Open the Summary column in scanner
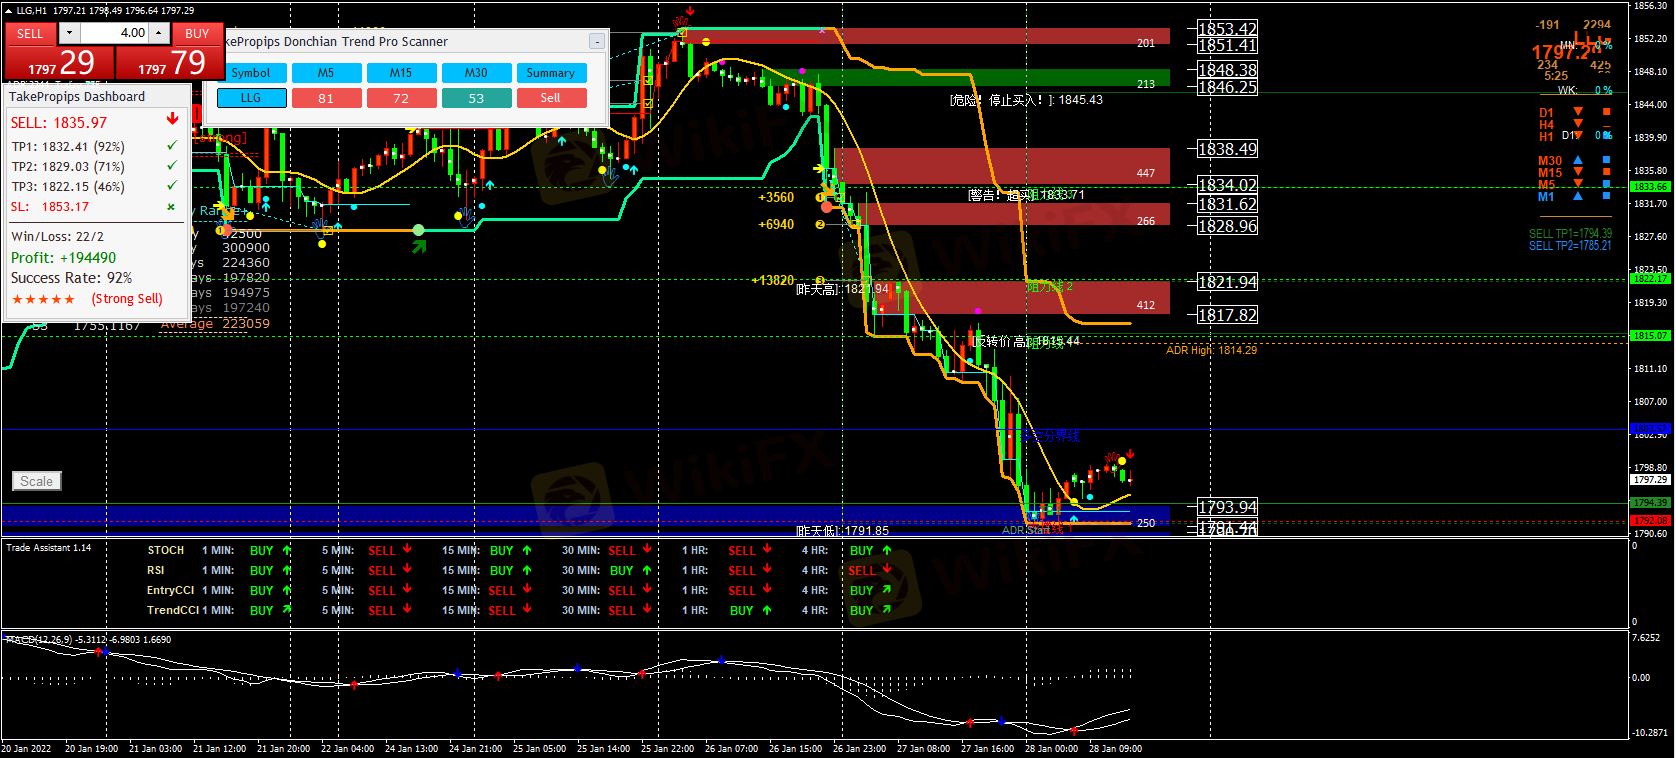Image resolution: width=1676 pixels, height=758 pixels. click(550, 73)
